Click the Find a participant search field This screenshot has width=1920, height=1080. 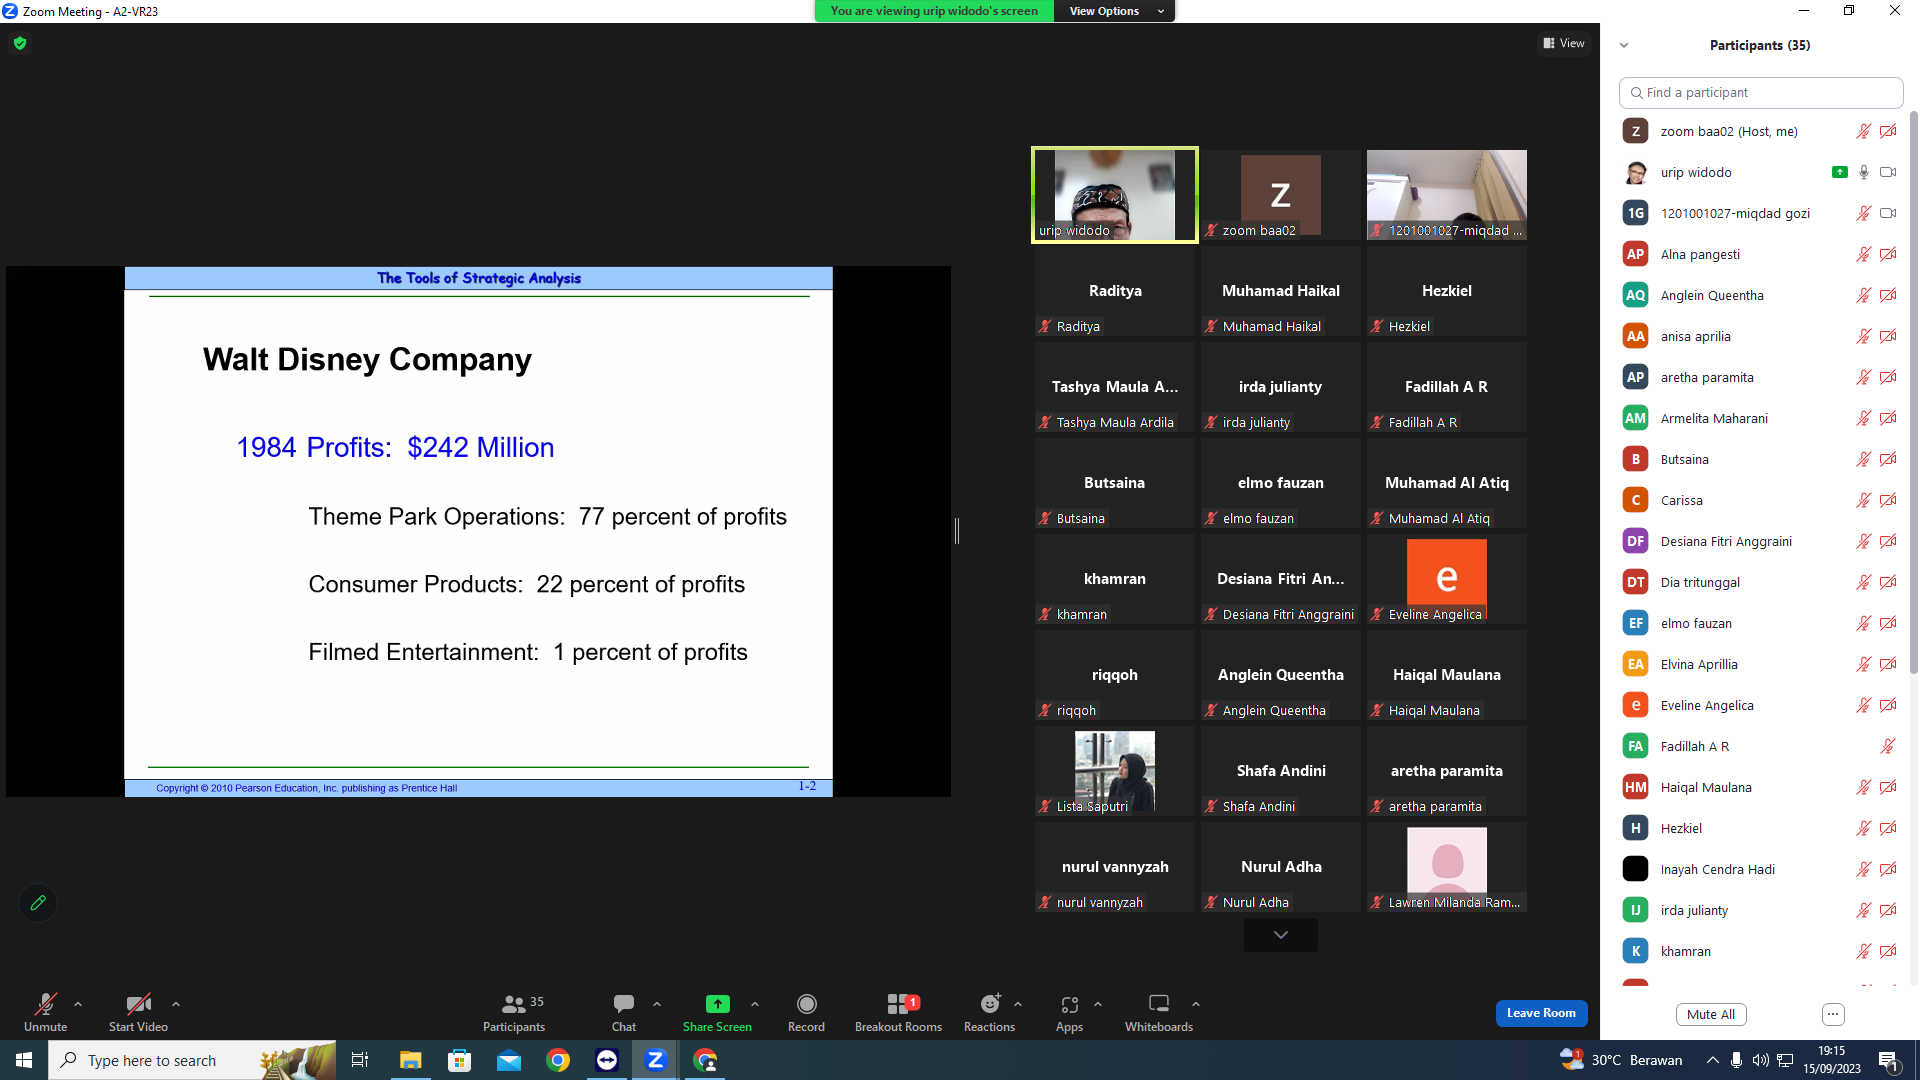(x=1761, y=92)
